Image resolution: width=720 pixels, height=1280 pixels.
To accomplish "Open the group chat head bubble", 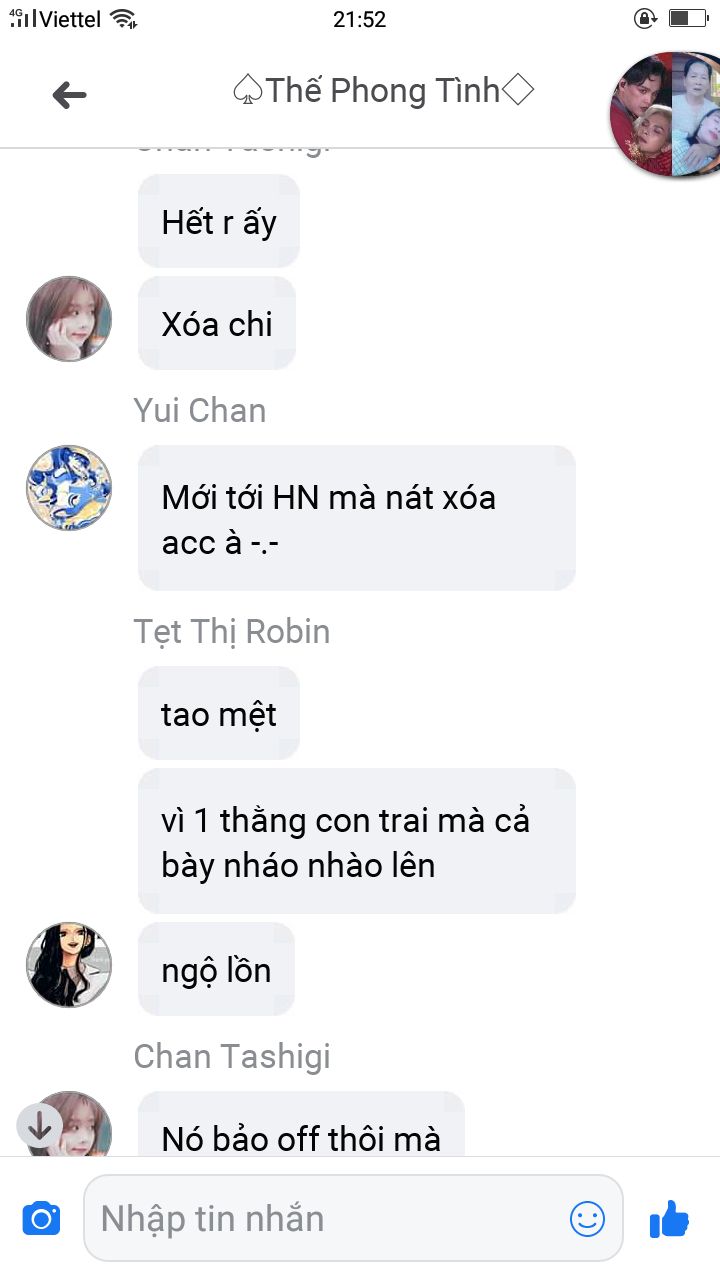I will click(664, 115).
